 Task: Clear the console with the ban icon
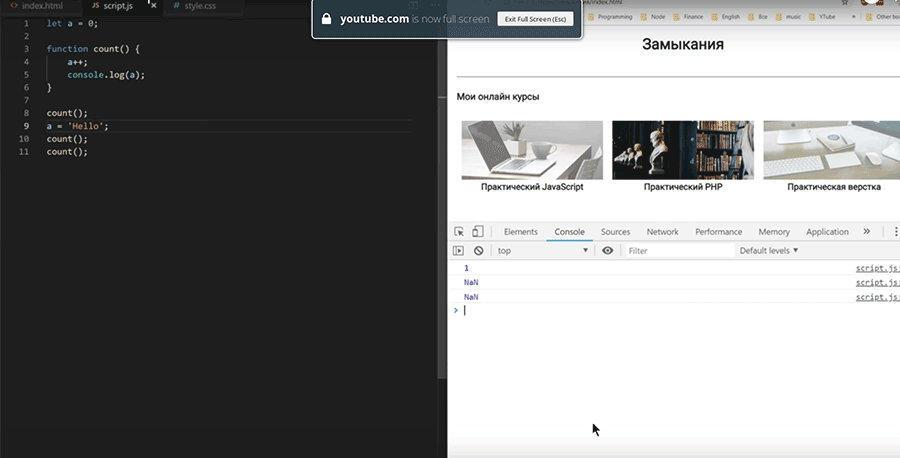478,250
